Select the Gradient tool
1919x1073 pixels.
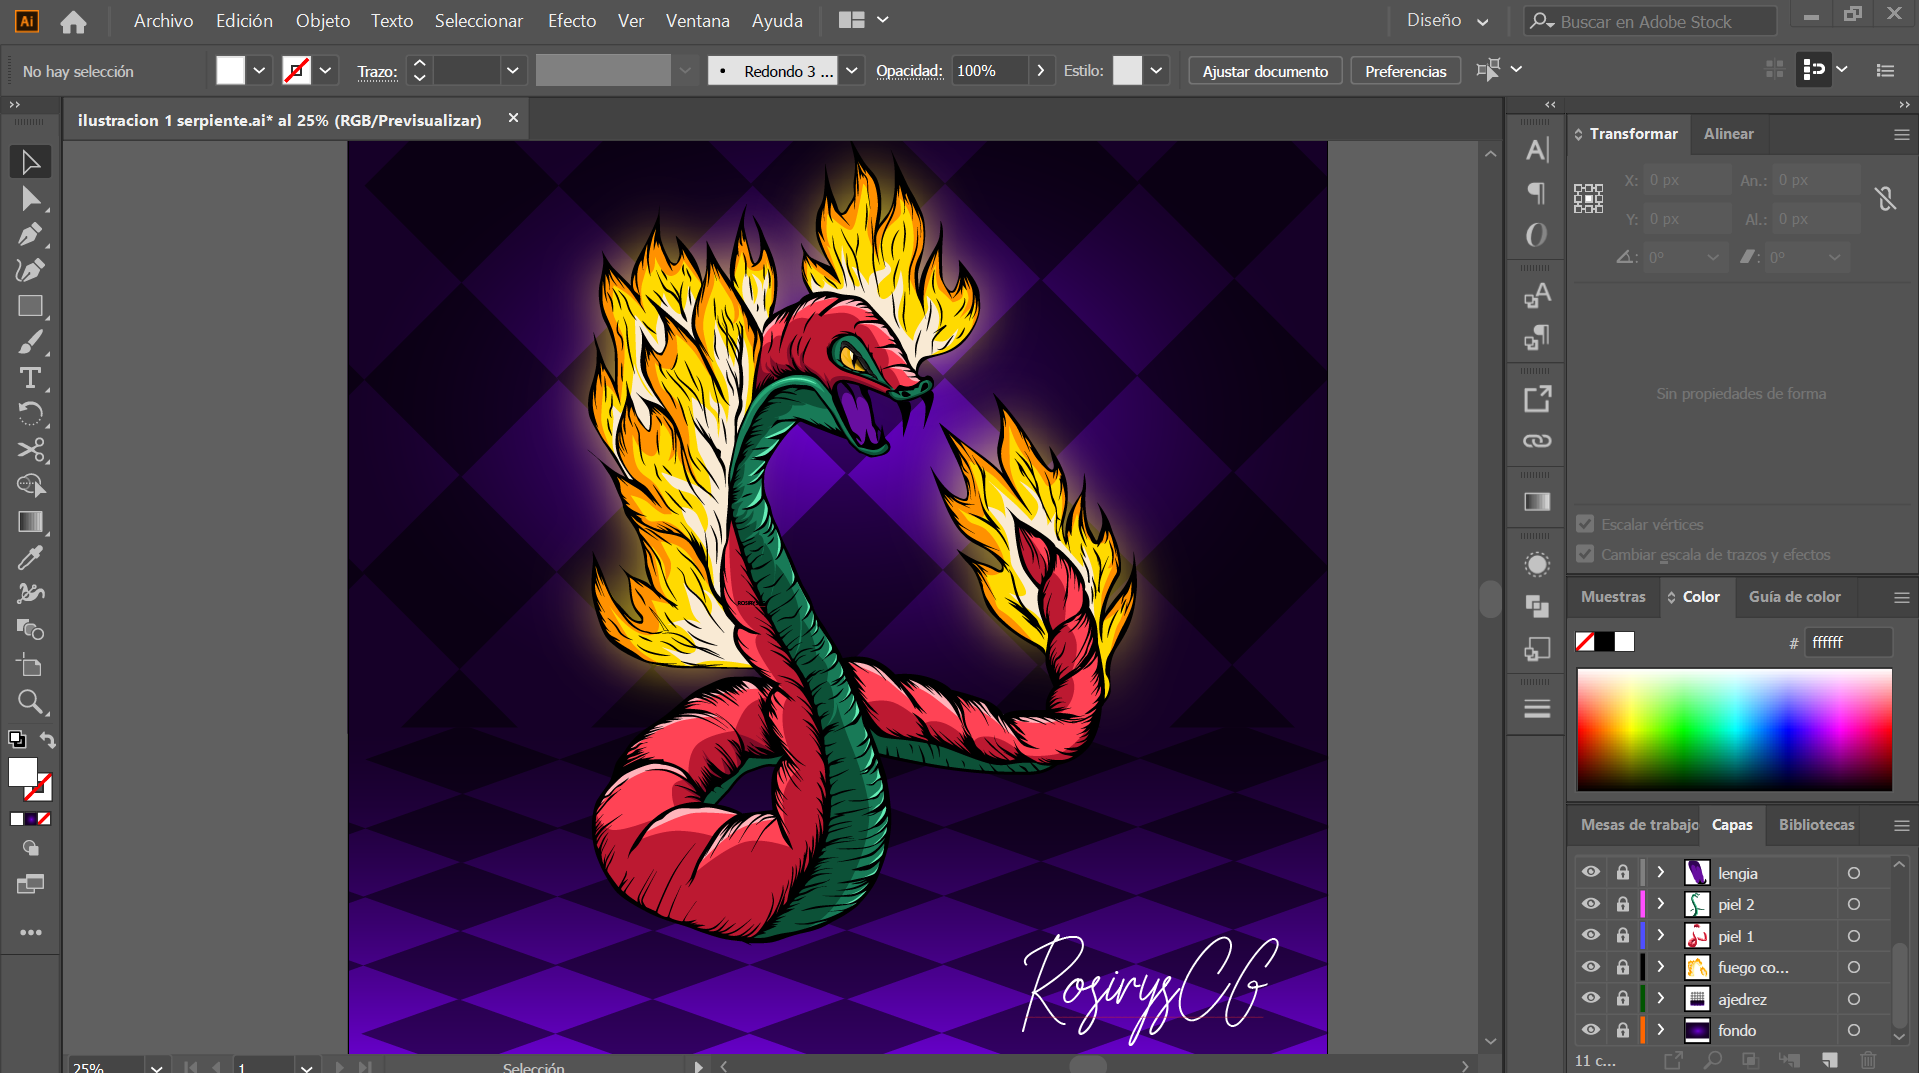click(x=30, y=522)
